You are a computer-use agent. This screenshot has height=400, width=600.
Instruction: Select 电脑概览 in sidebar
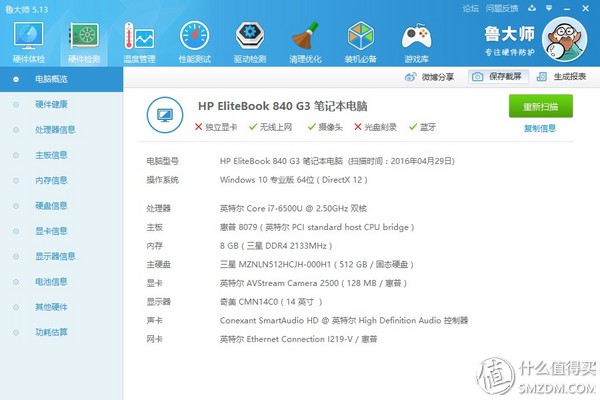[61, 79]
